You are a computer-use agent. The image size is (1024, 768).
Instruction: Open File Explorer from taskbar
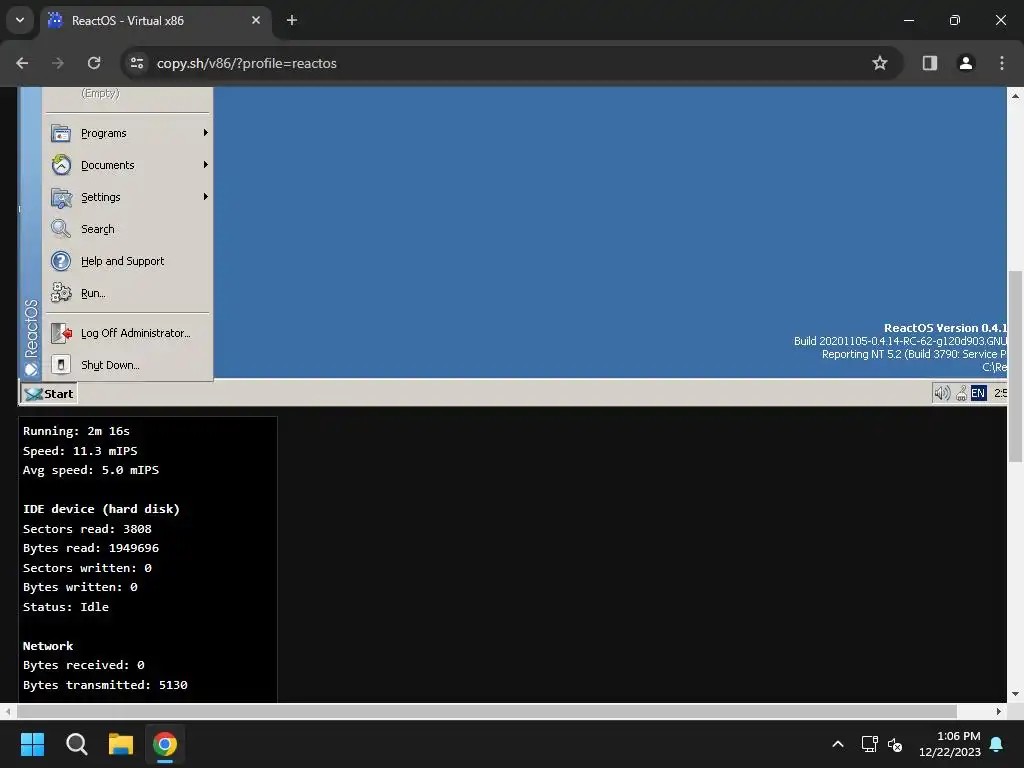(121, 744)
